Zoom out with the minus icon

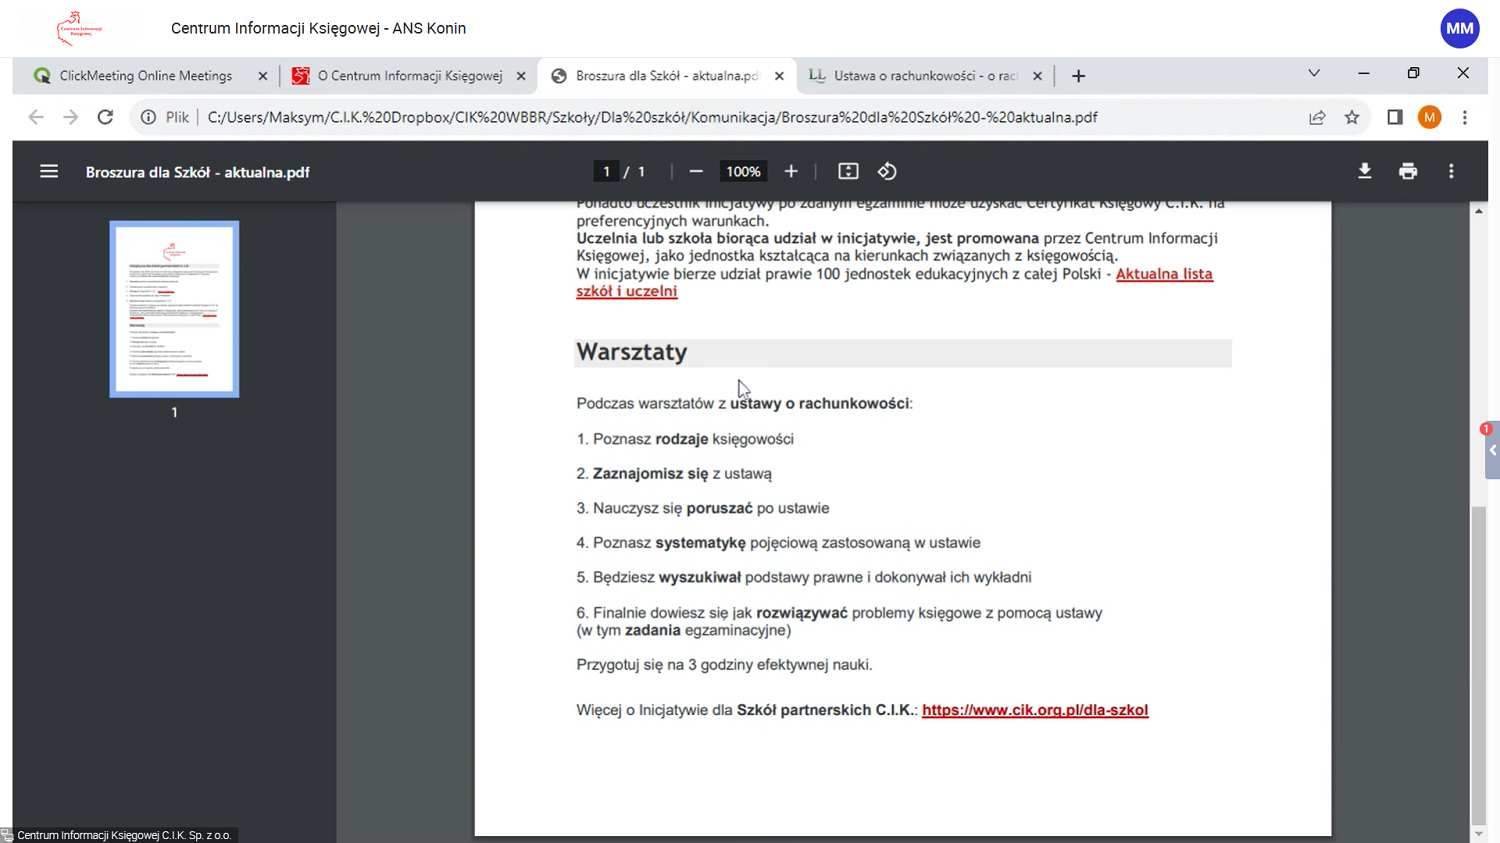[696, 171]
